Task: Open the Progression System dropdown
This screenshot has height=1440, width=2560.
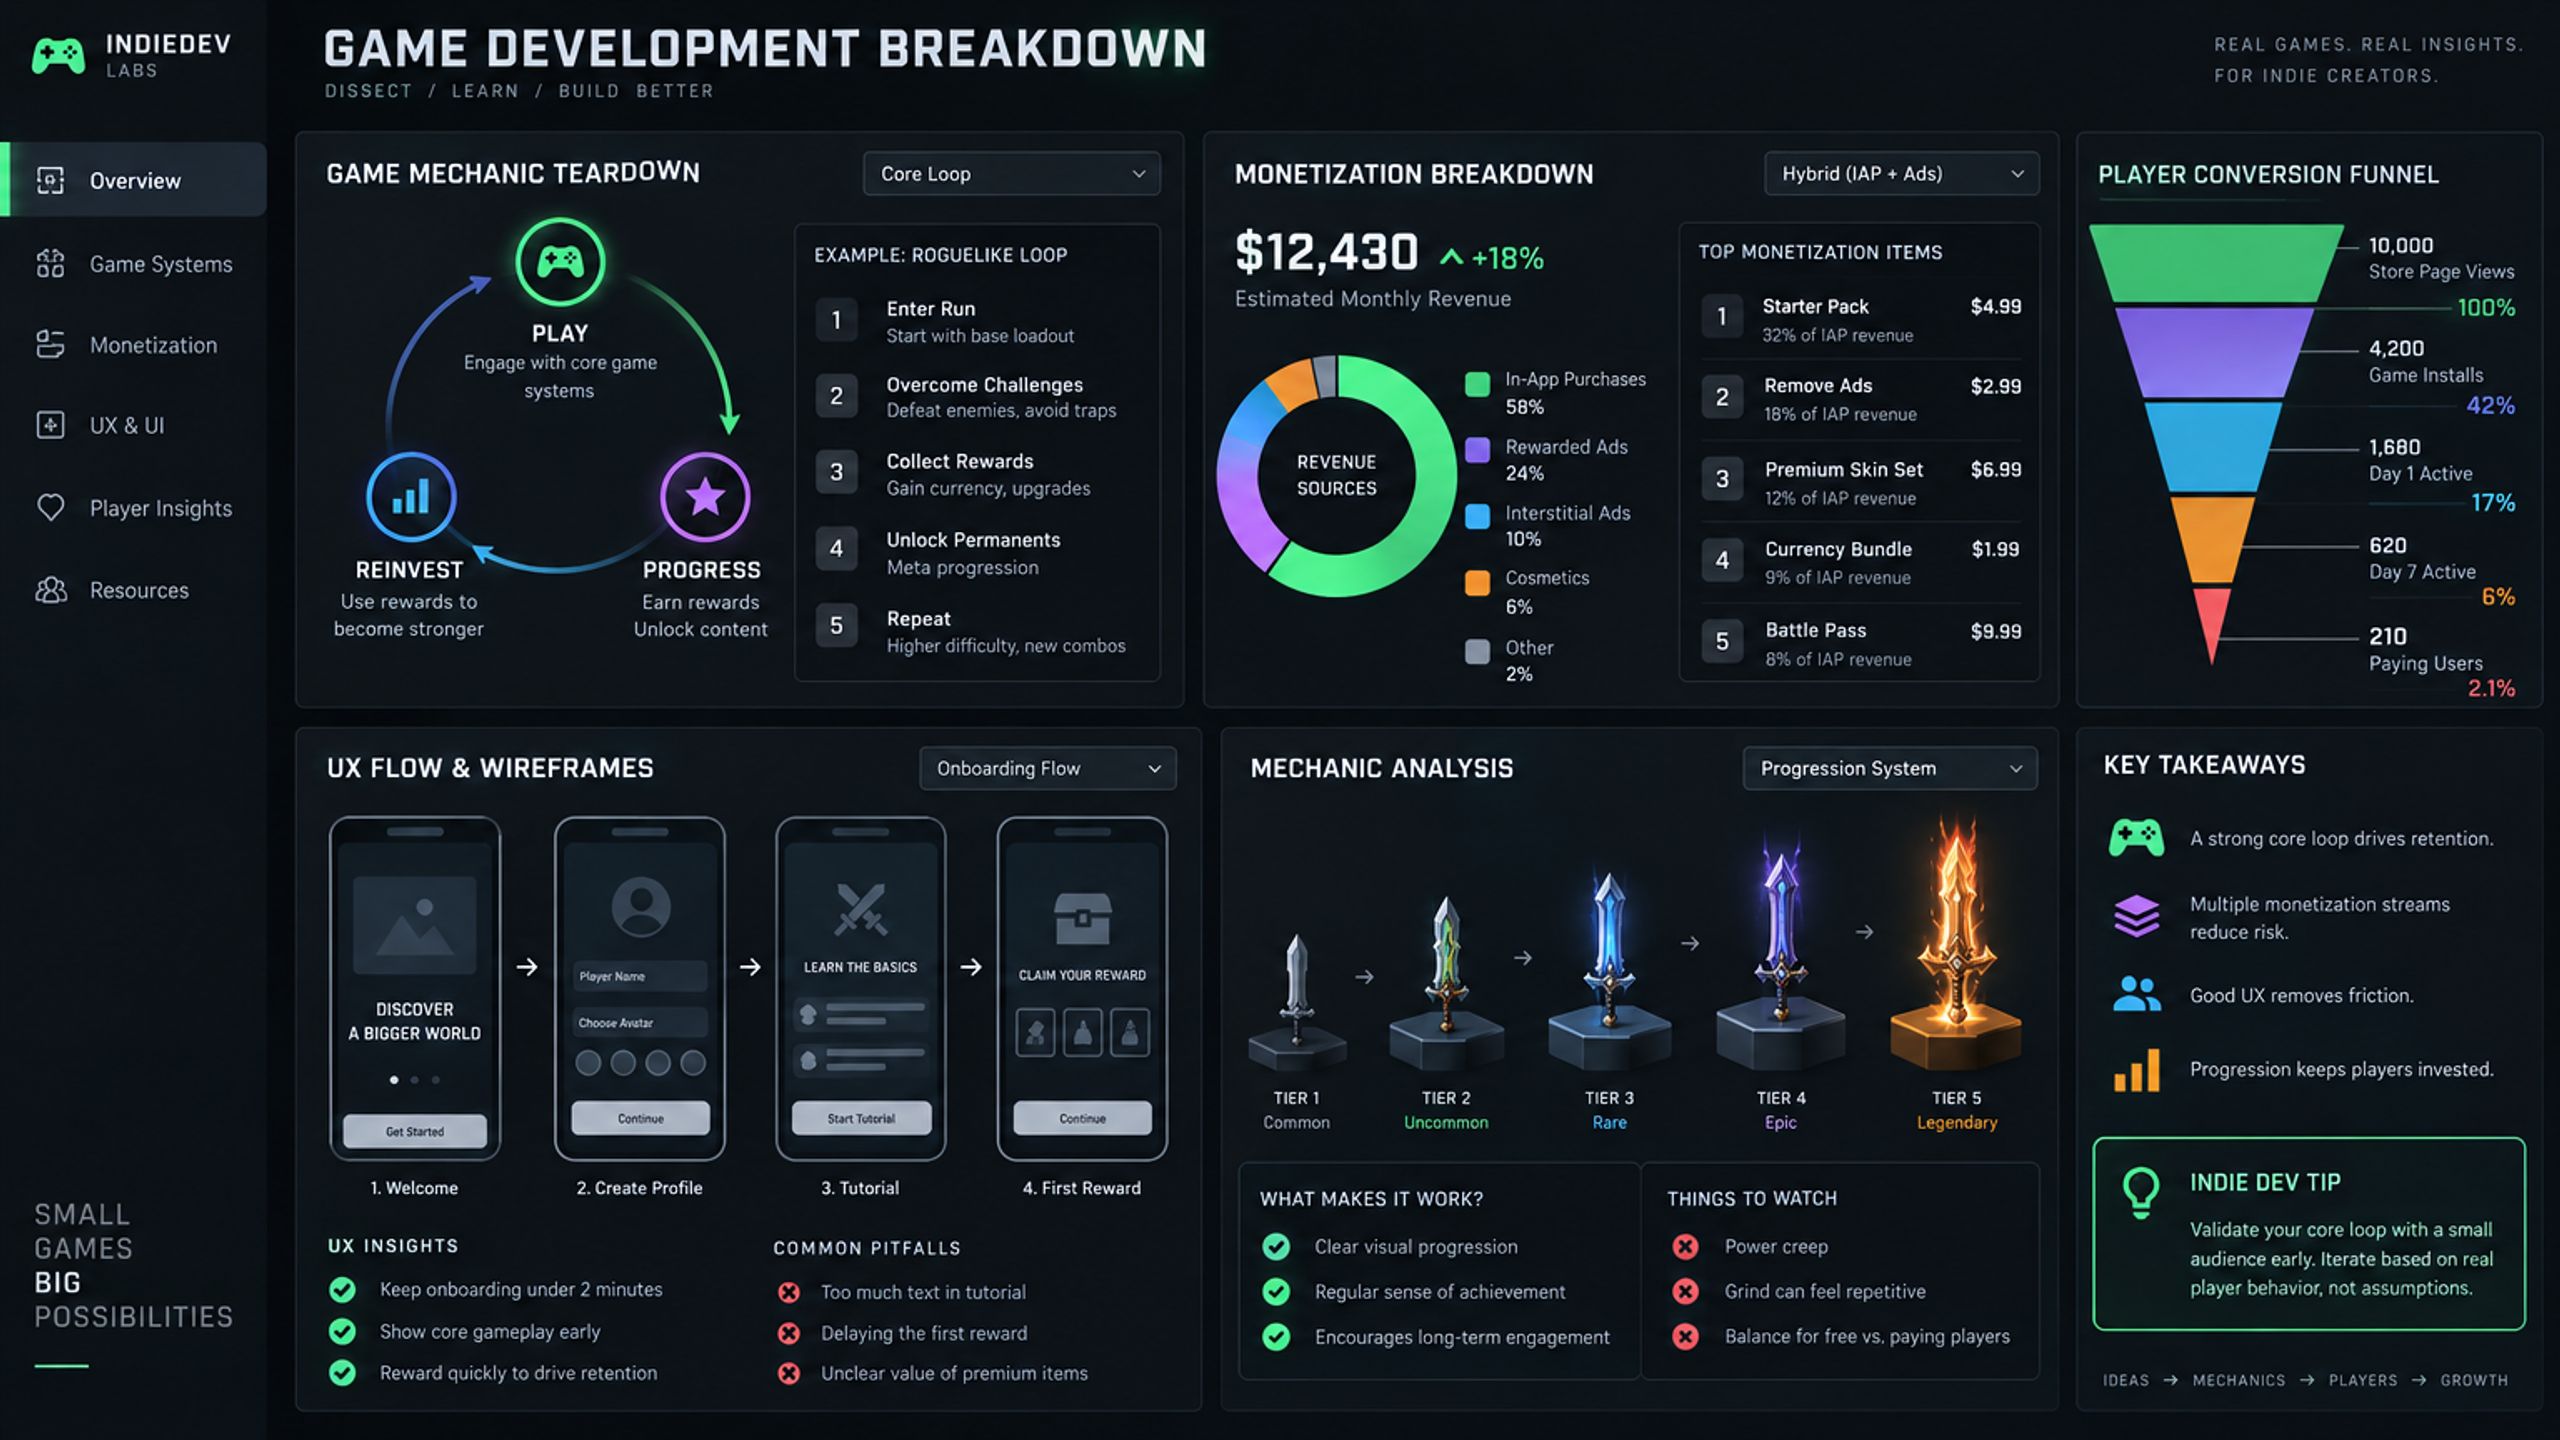Action: [x=1889, y=768]
